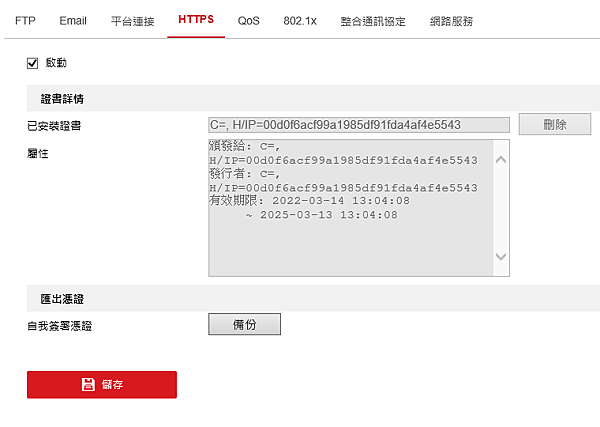The height and width of the screenshot is (427, 600).
Task: Click the ~ 2025-03-13 13:04:08 expiry text
Action: 321,215
